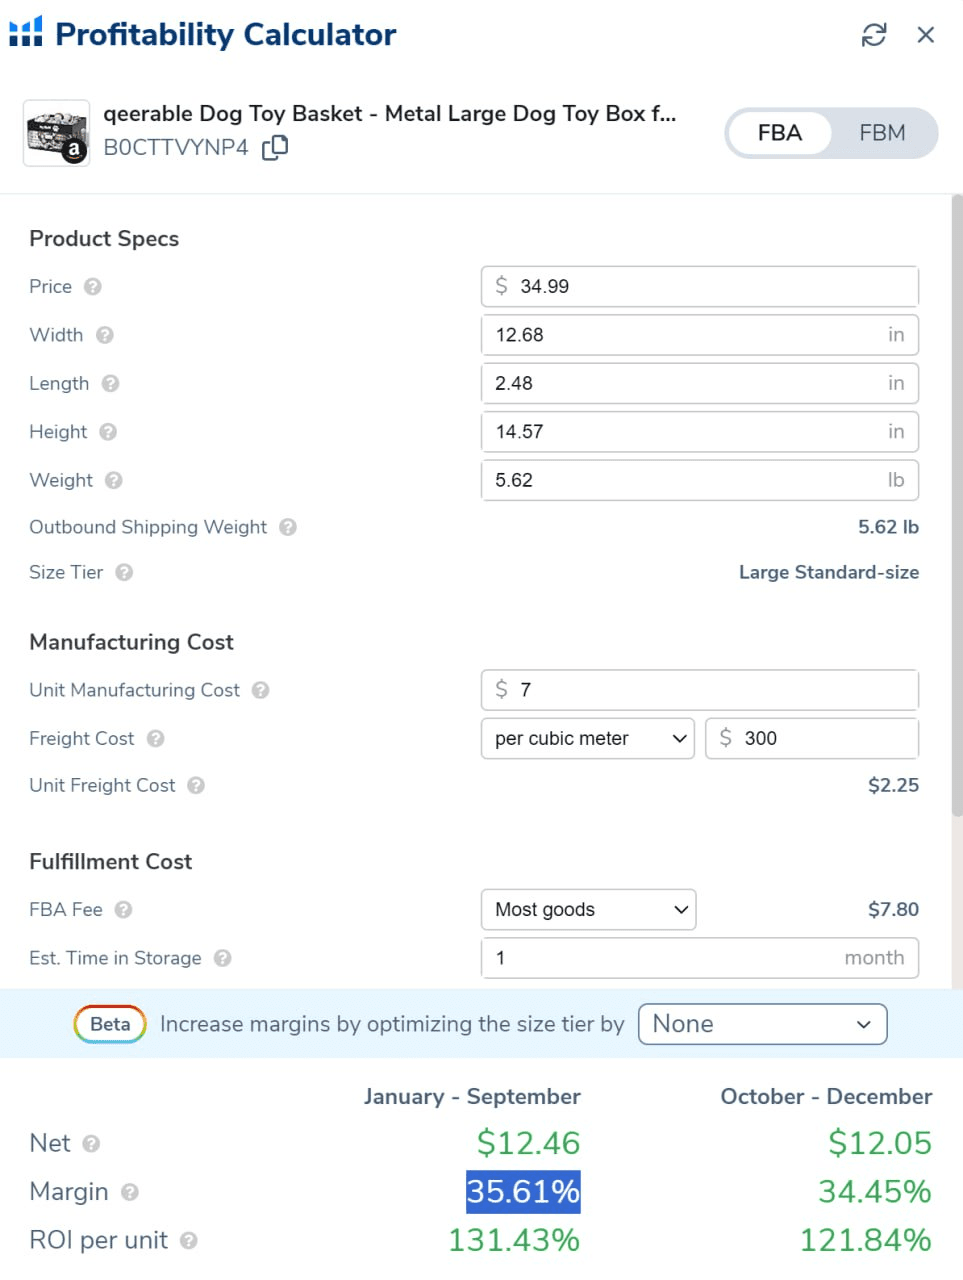The image size is (963, 1280).
Task: Click the vertical scrollbar on the right
Action: click(x=956, y=500)
